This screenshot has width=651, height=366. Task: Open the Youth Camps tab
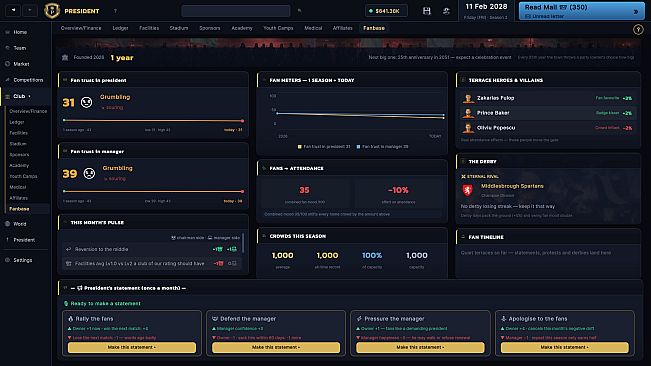click(278, 28)
